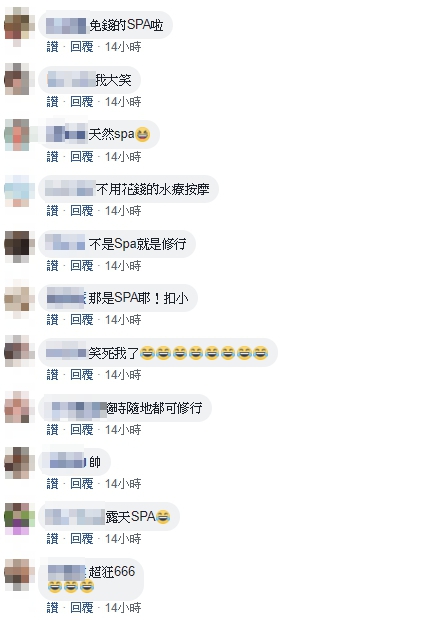Open avatar of "露天SPA" commenter

(17, 517)
